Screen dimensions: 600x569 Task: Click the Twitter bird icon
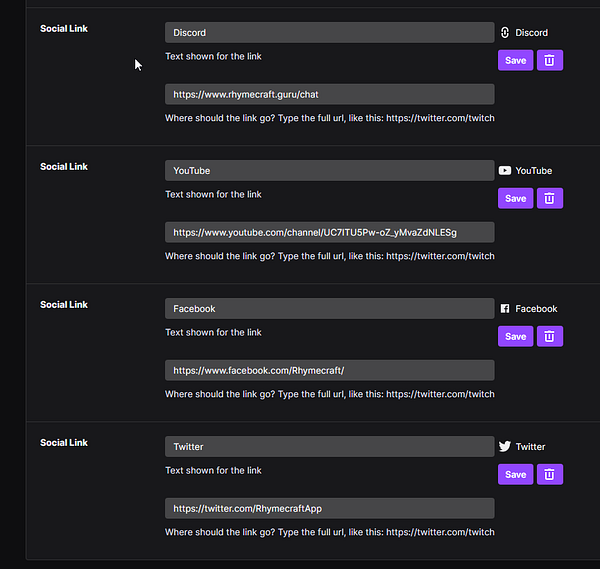click(505, 447)
